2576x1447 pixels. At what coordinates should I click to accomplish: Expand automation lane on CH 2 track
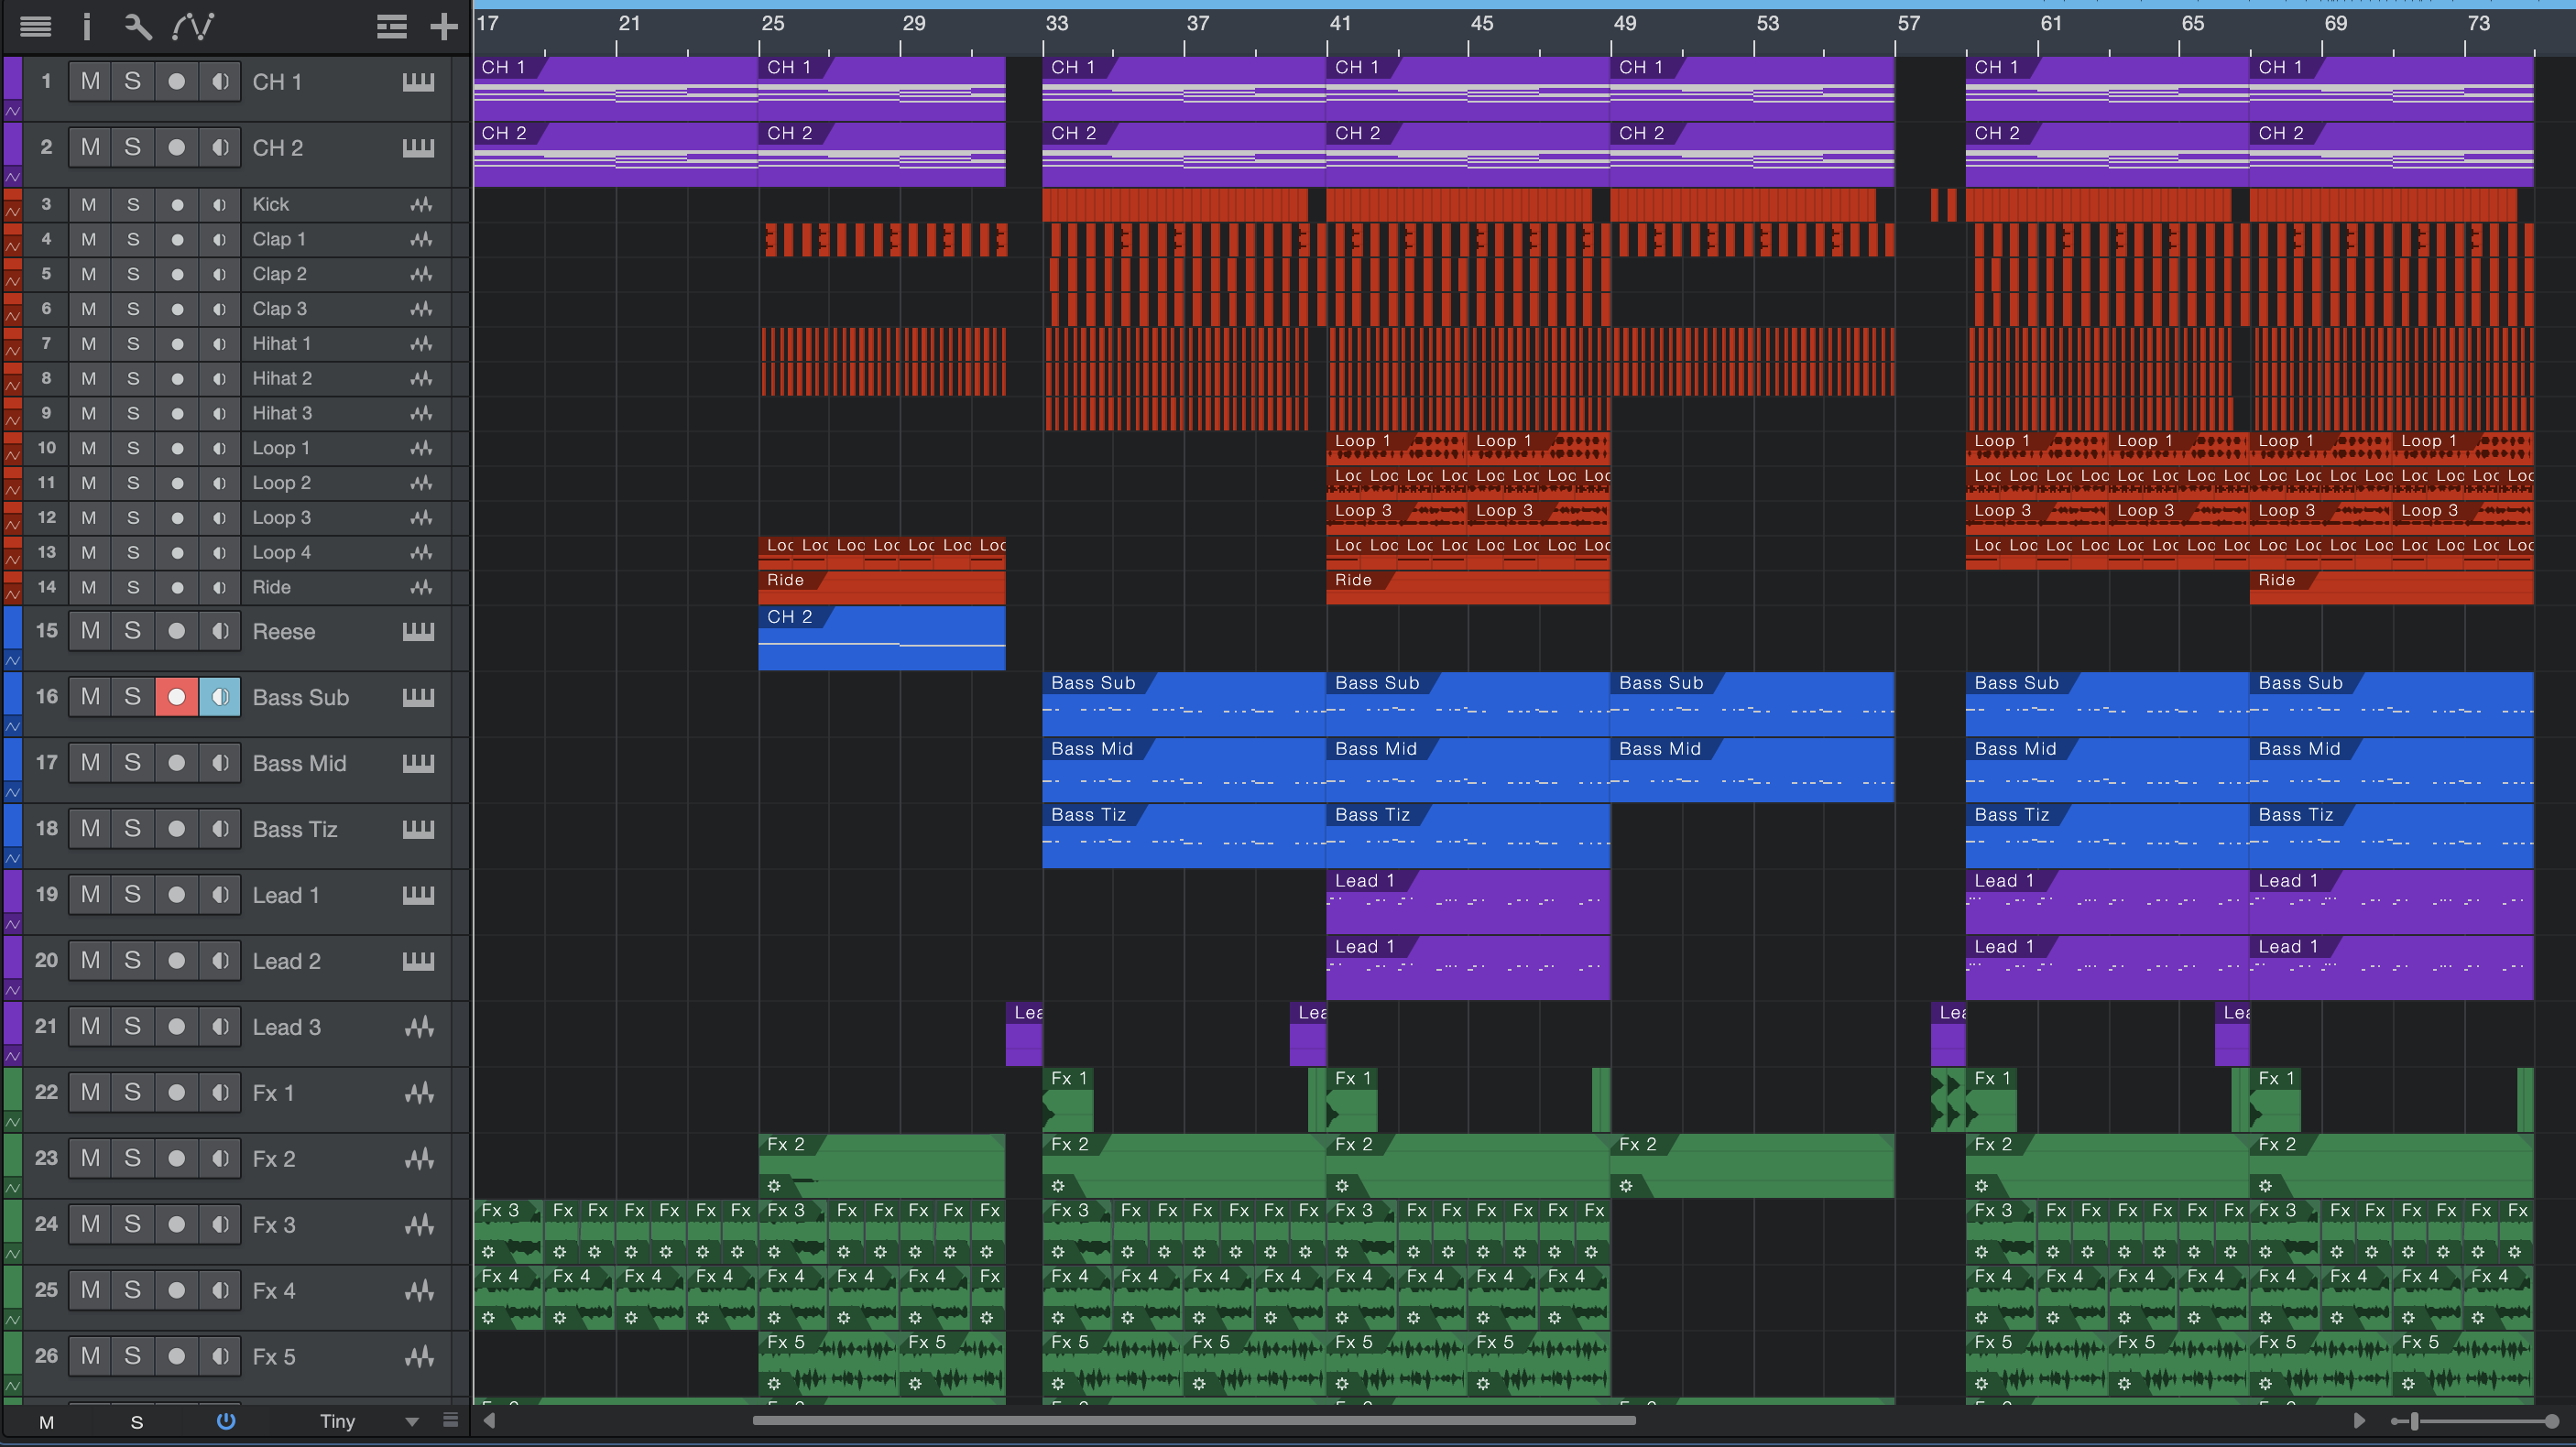[x=13, y=177]
